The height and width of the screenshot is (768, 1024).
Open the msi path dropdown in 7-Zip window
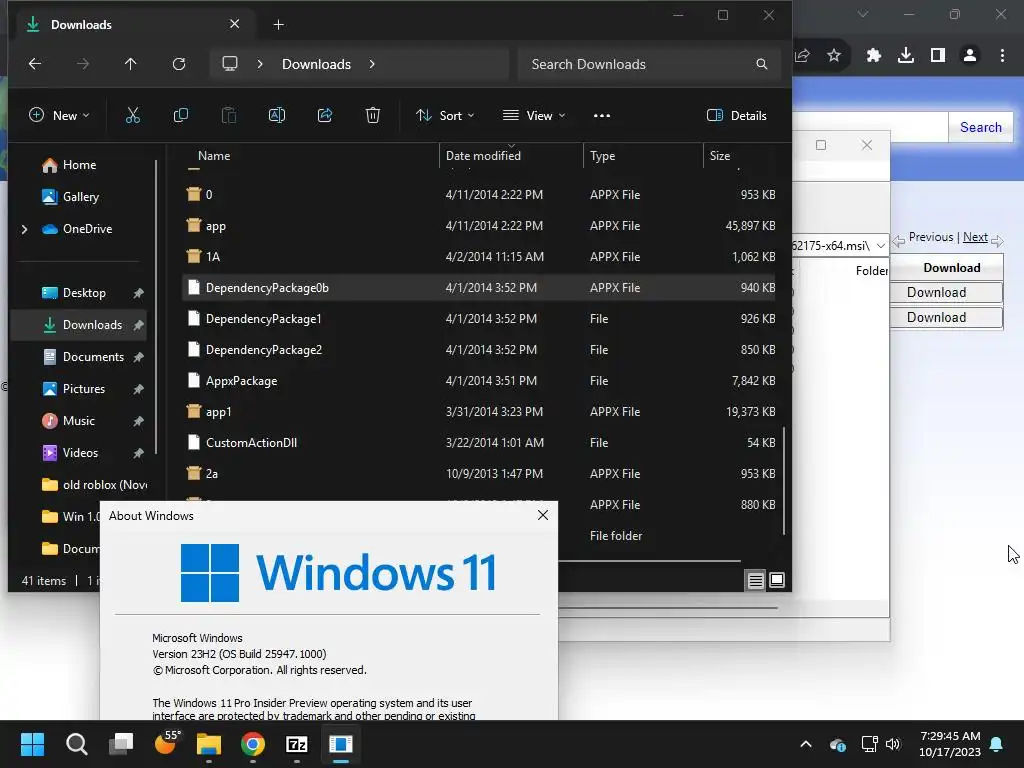(x=880, y=246)
